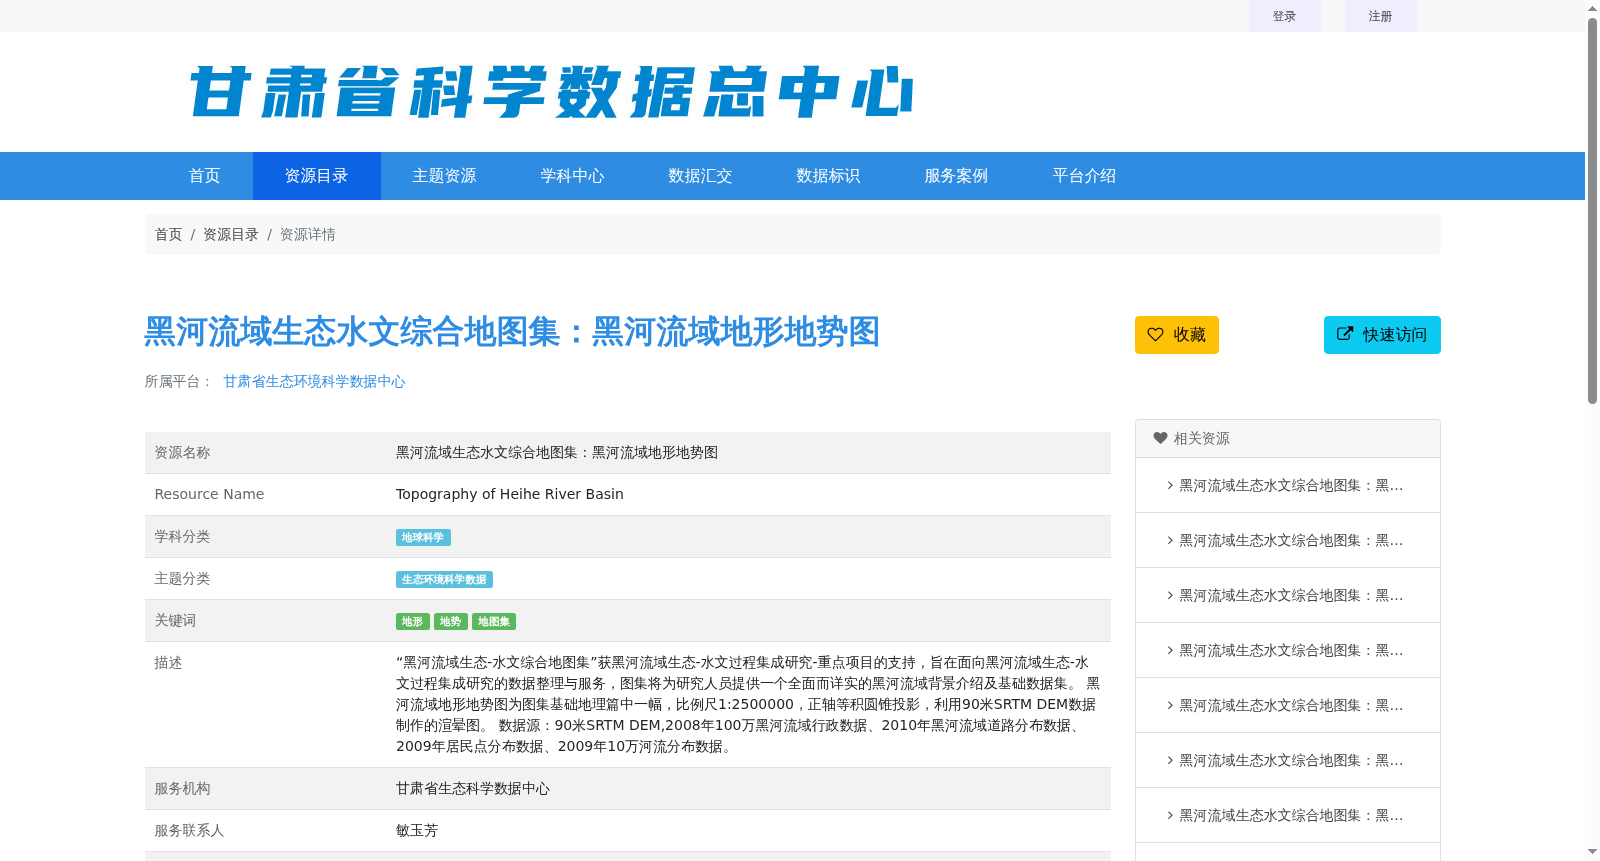
Task: Click the 甘肃省科学数据总中心 logo
Action: tap(551, 92)
